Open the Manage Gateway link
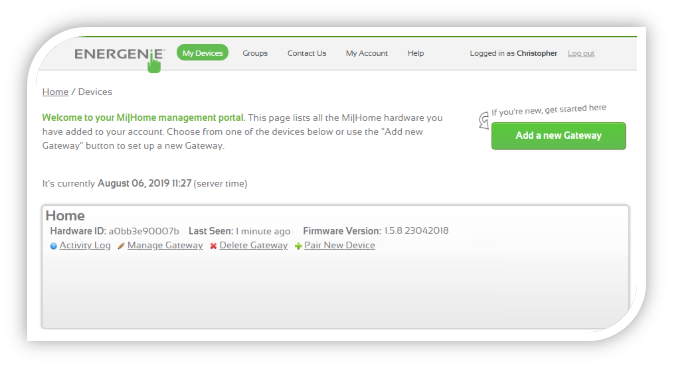This screenshot has height=368, width=673. point(165,245)
